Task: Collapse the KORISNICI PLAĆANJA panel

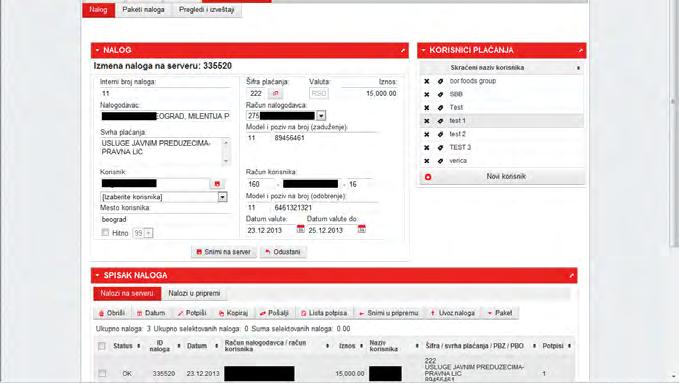Action: coord(581,50)
